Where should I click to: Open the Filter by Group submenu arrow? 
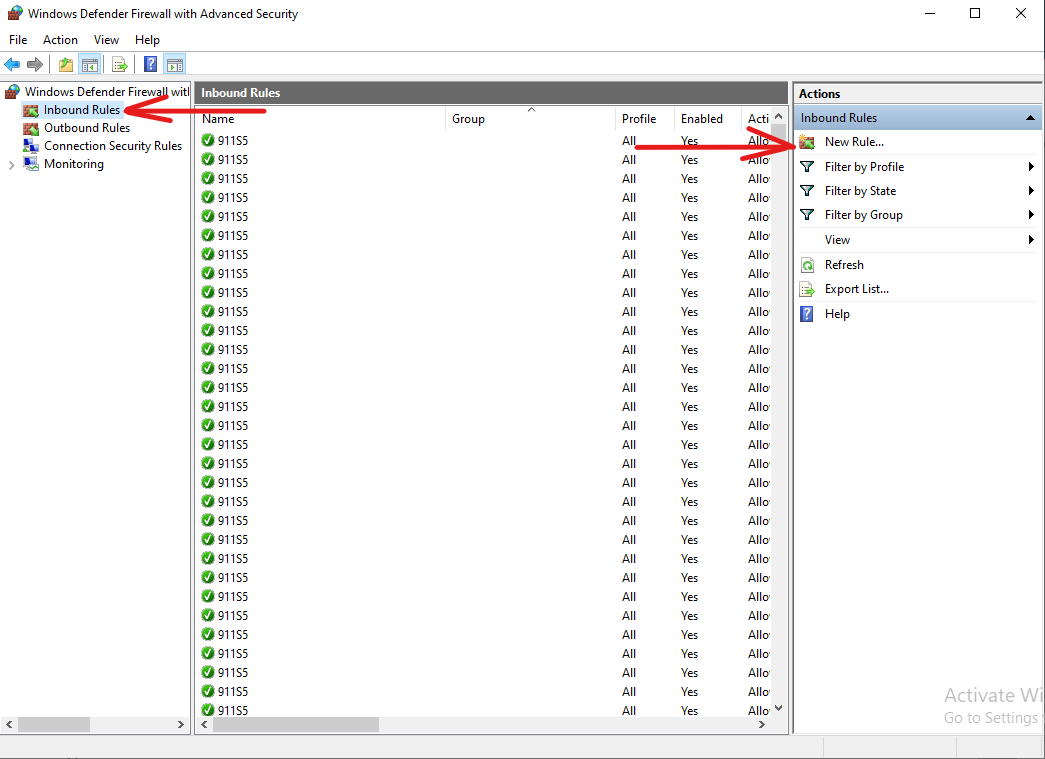pos(1031,215)
